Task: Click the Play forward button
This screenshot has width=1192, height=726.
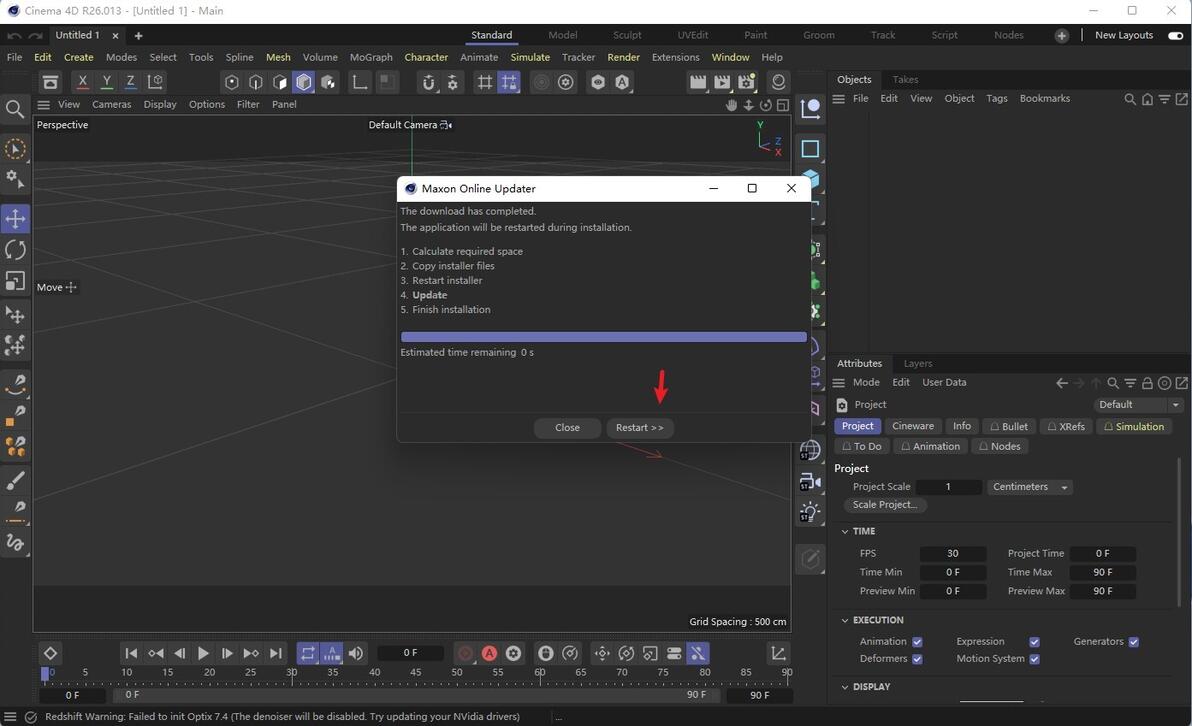Action: click(203, 653)
